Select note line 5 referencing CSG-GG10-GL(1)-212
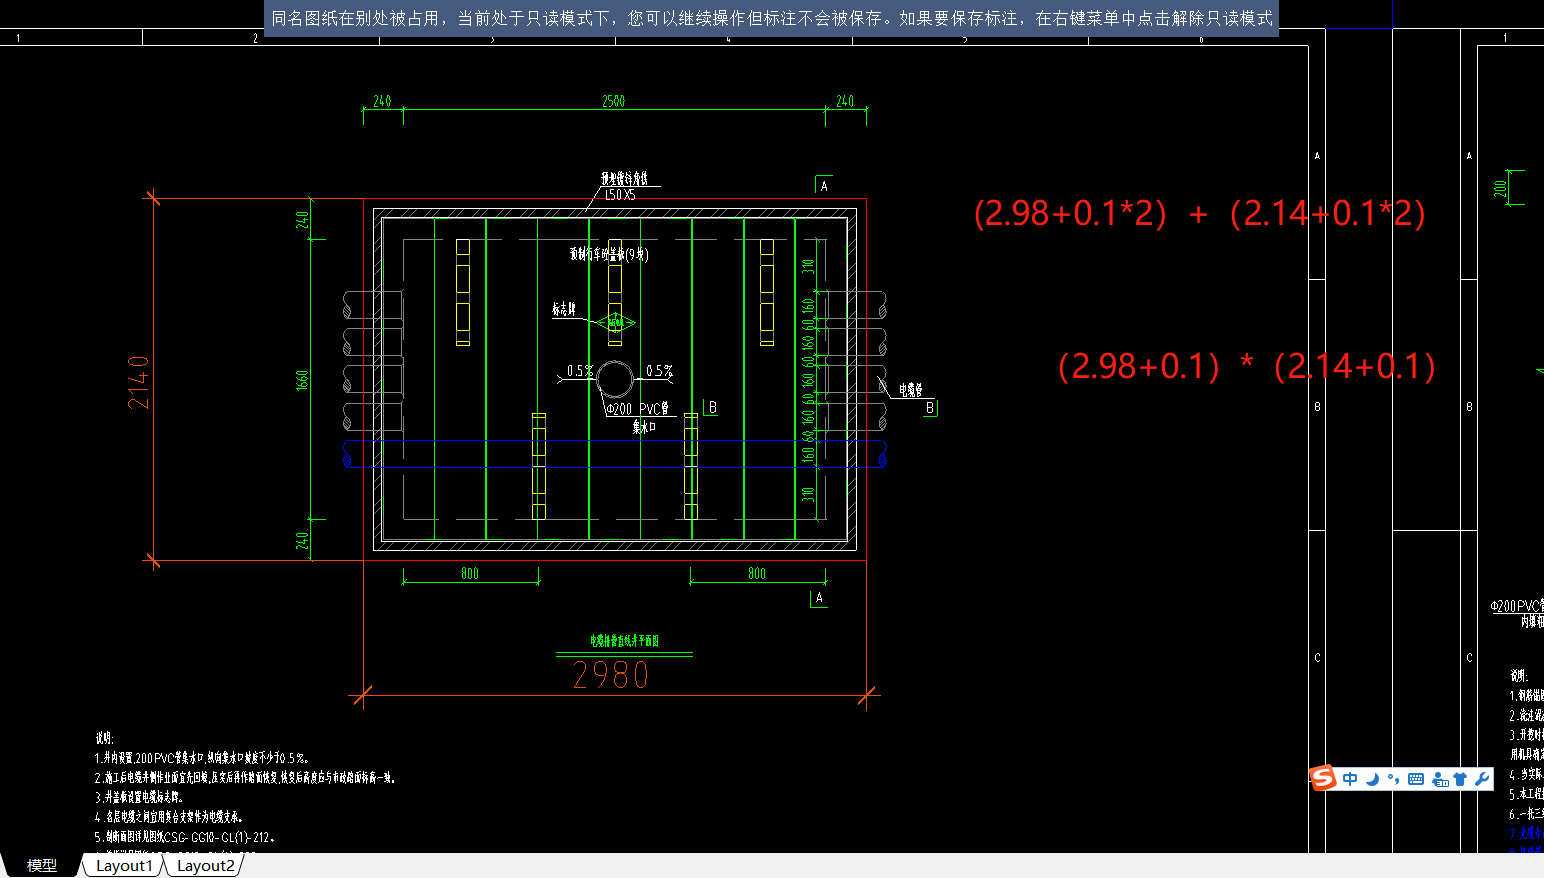Screen dimensions: 1544x878 click(185, 837)
